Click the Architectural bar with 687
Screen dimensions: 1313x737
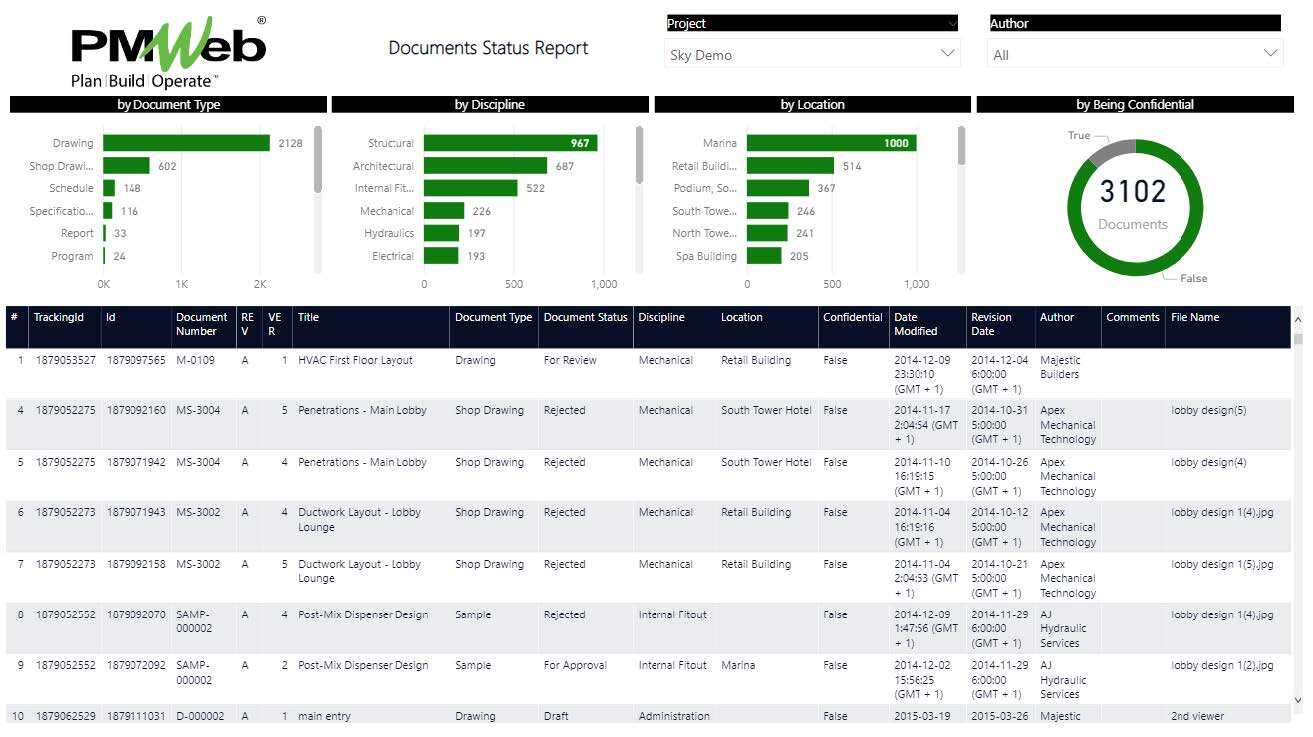tap(485, 166)
